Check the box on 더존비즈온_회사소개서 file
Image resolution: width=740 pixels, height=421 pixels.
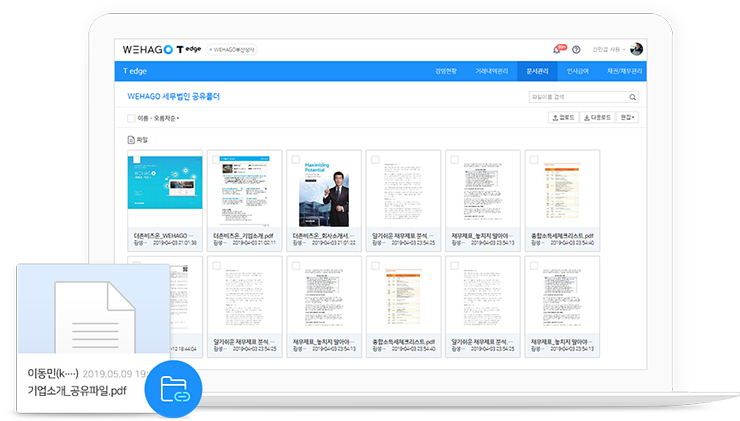(x=295, y=160)
